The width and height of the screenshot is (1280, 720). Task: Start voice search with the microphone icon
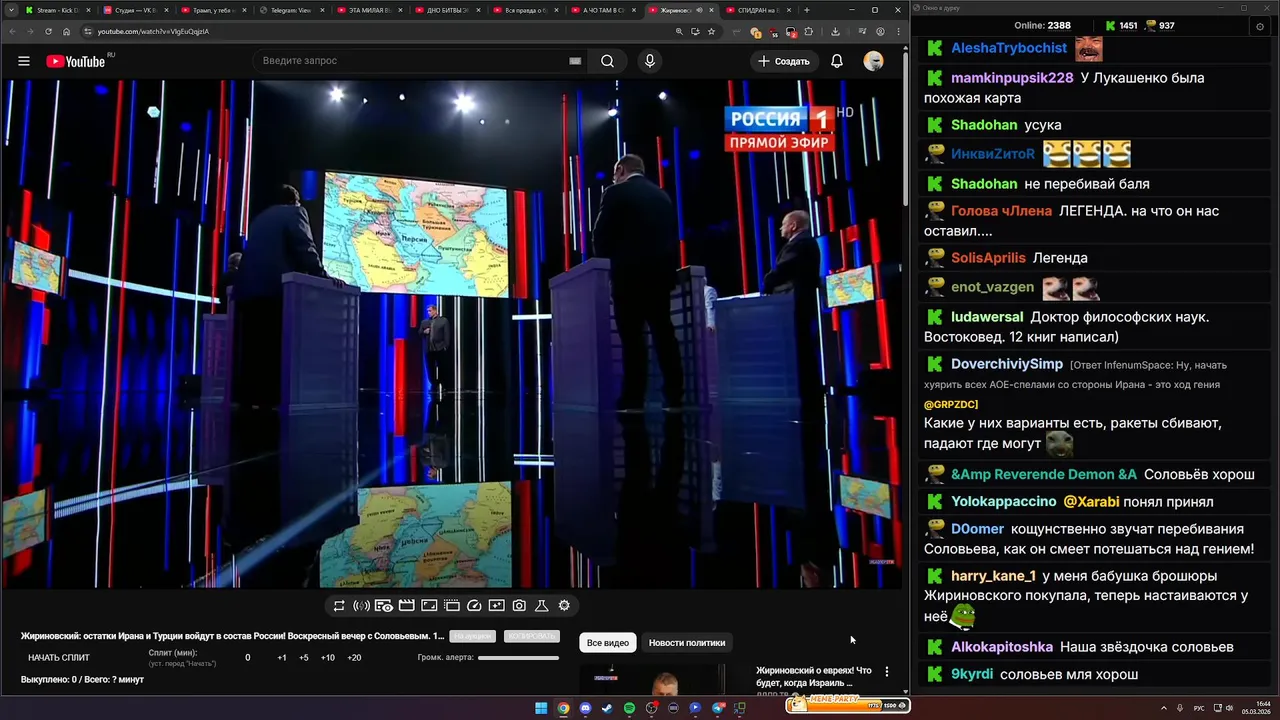(x=650, y=61)
